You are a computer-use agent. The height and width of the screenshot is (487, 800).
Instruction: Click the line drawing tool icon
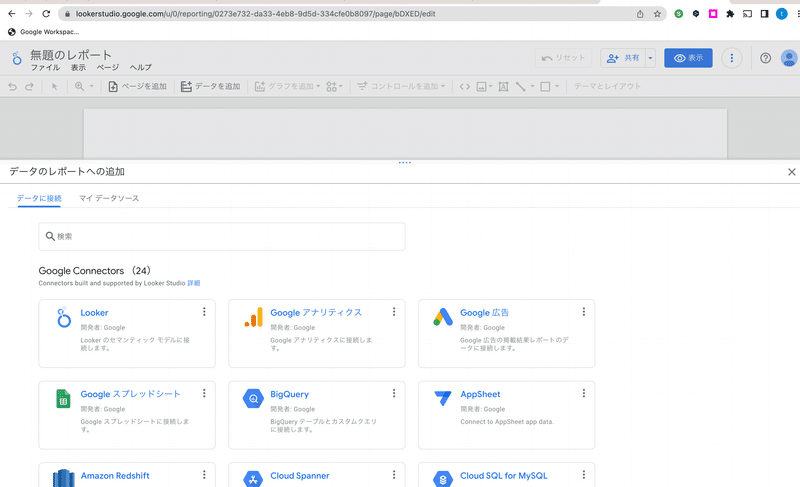click(x=520, y=87)
